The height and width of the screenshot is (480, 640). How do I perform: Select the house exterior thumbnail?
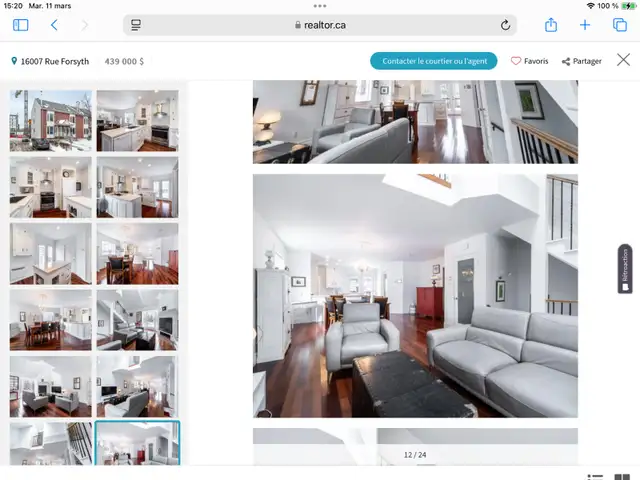point(51,121)
